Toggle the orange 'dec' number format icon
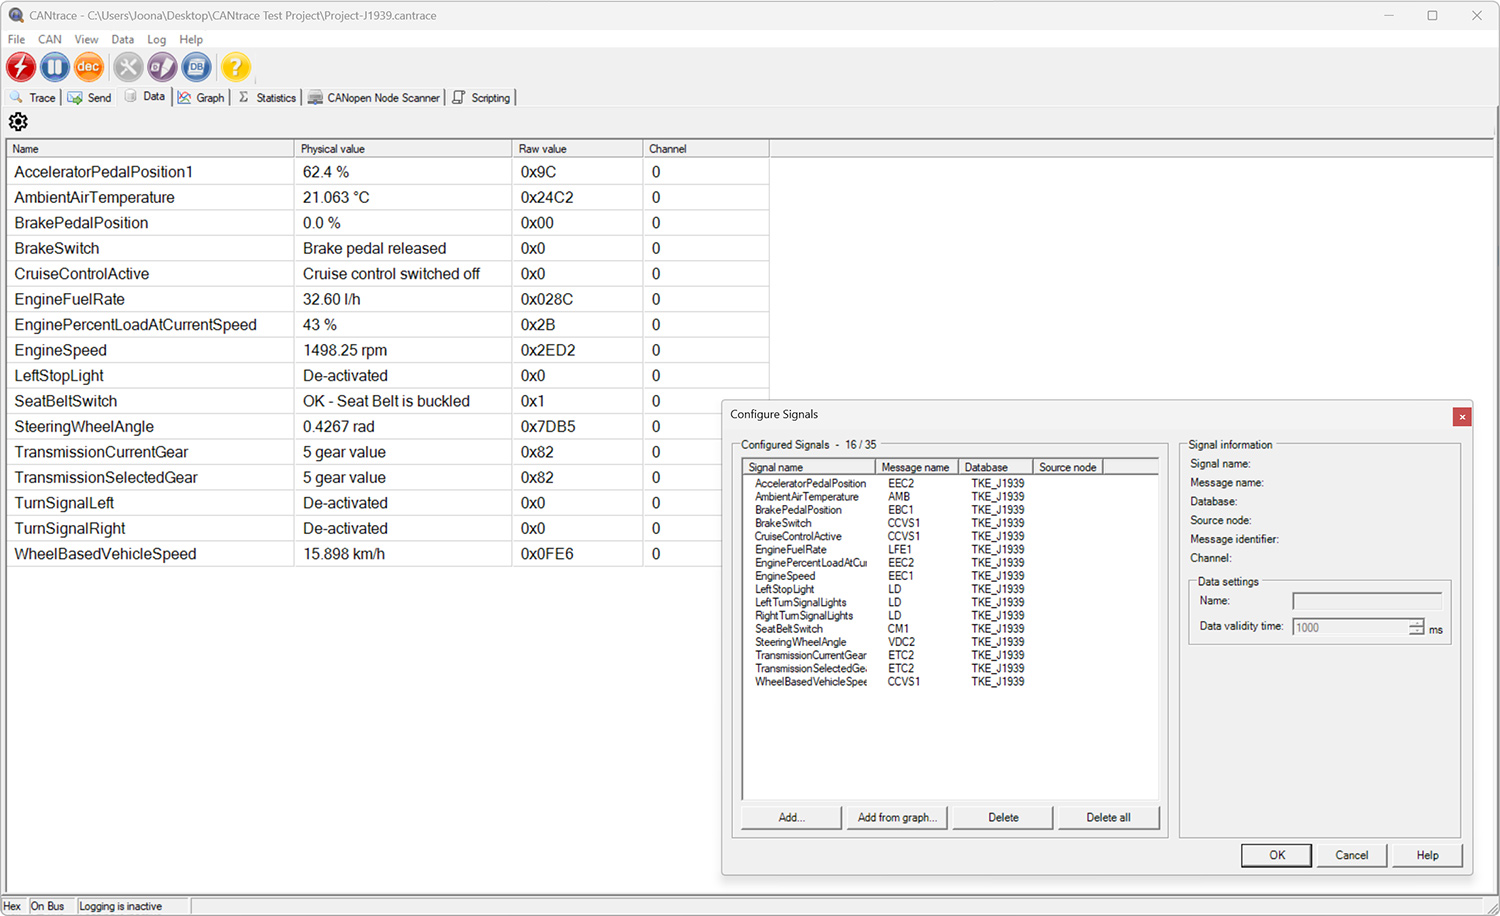Image resolution: width=1500 pixels, height=916 pixels. click(89, 67)
